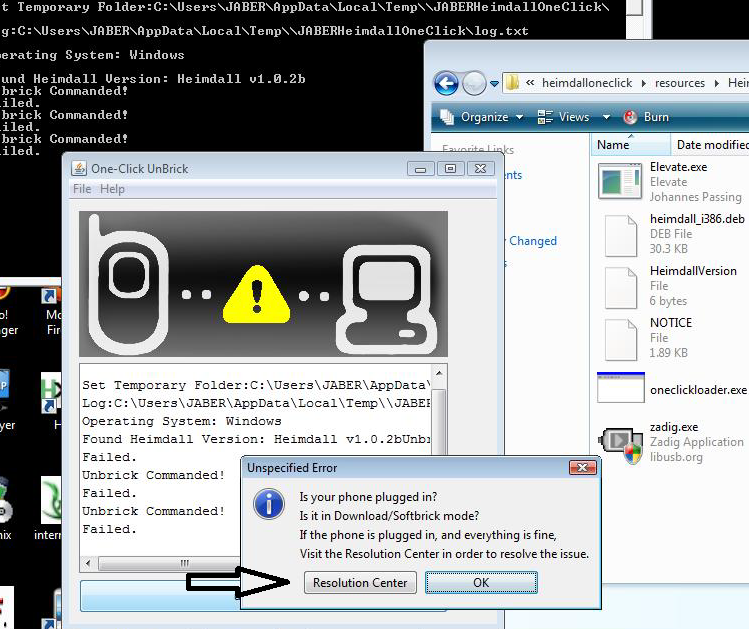This screenshot has height=629, width=749.
Task: Maximize the One-Click UnBrick window
Action: point(450,169)
